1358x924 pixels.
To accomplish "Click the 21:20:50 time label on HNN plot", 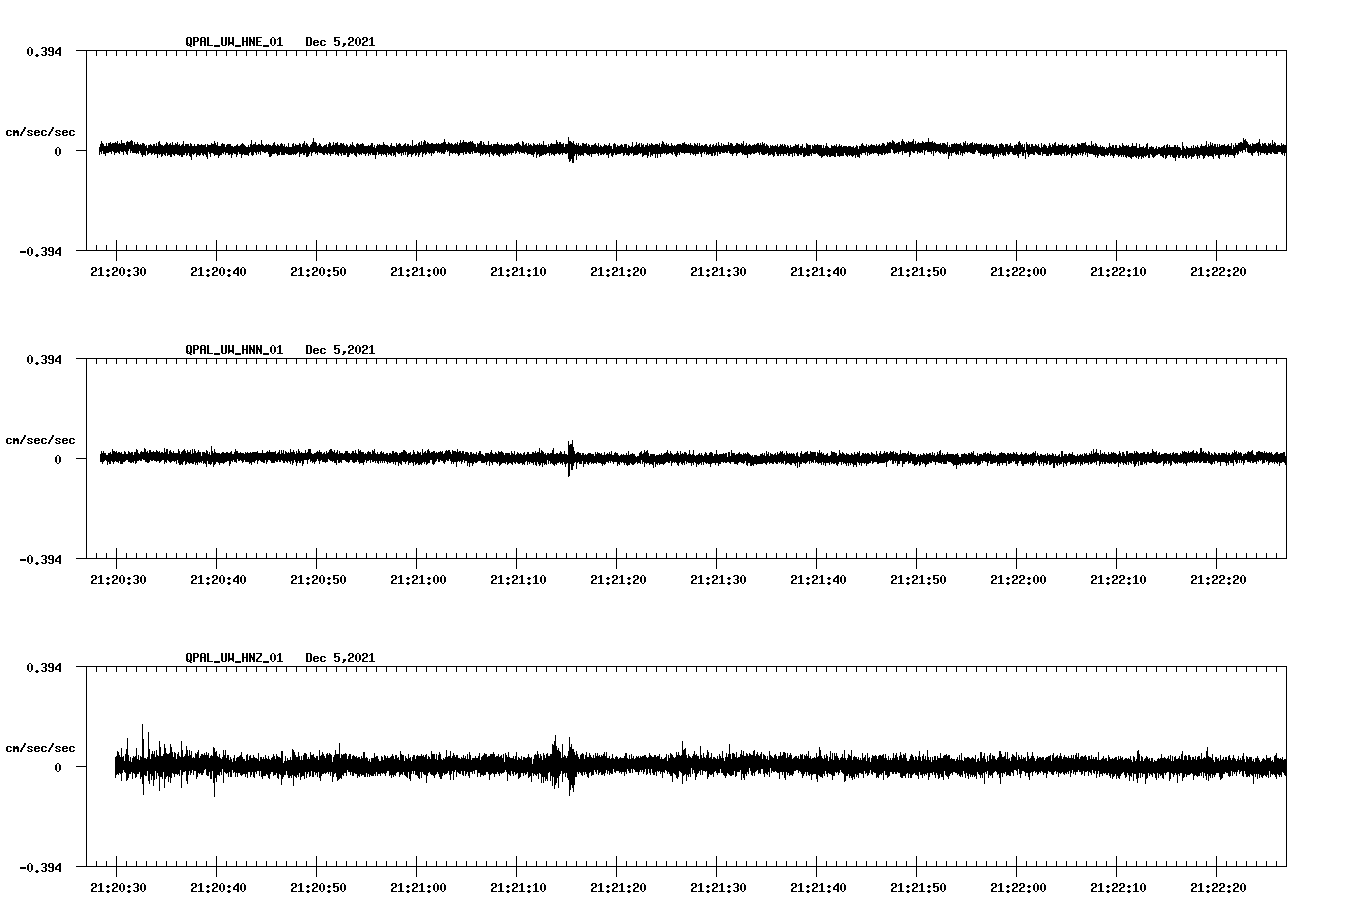I will click(318, 580).
